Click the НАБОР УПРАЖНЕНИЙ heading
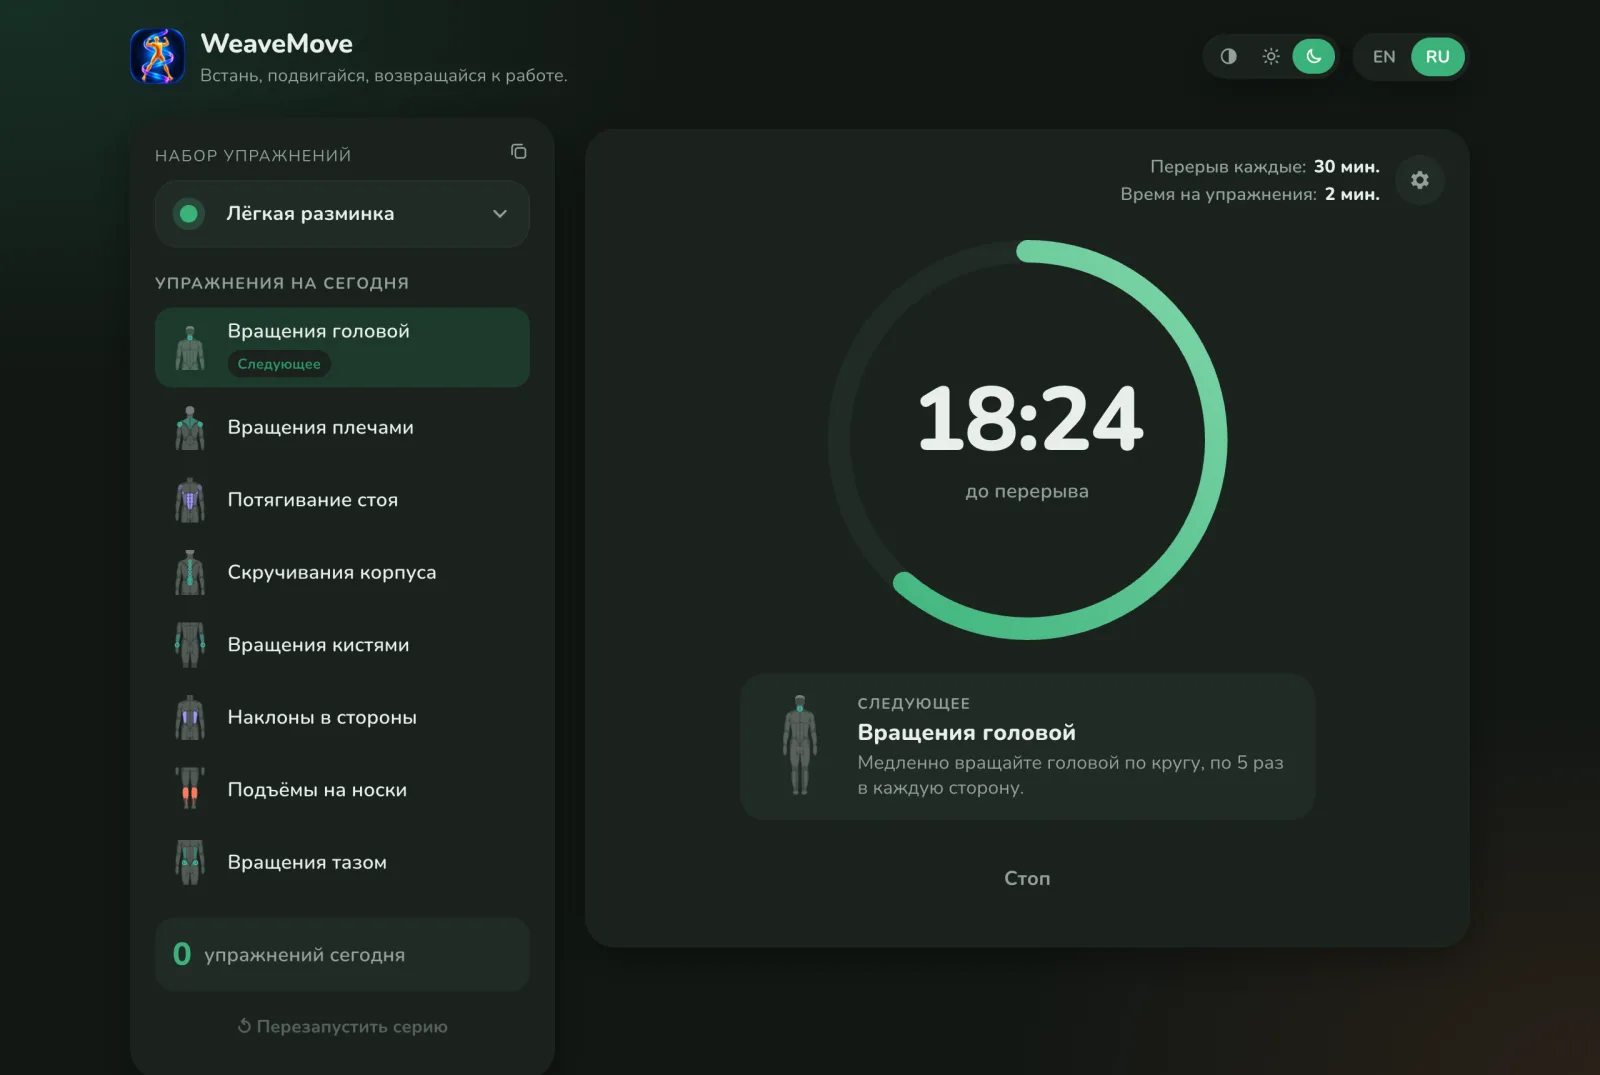 pyautogui.click(x=253, y=156)
